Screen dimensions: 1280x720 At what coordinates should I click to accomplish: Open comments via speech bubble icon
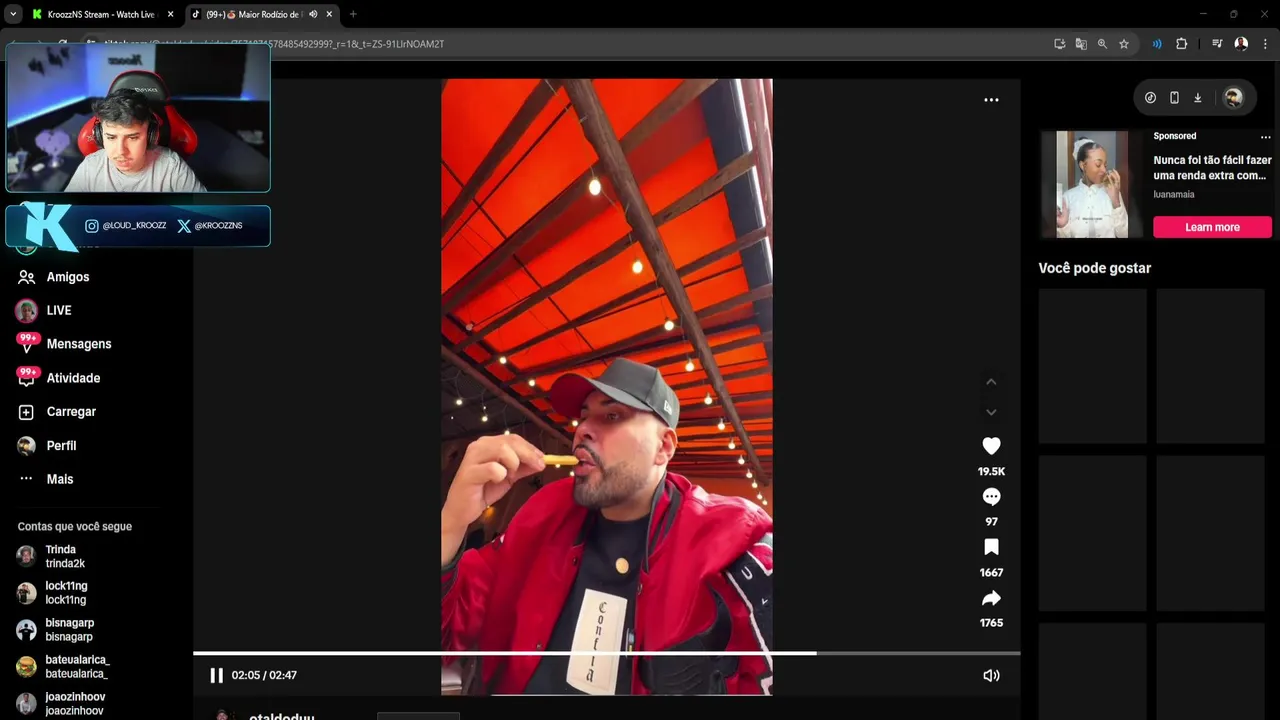pos(991,497)
